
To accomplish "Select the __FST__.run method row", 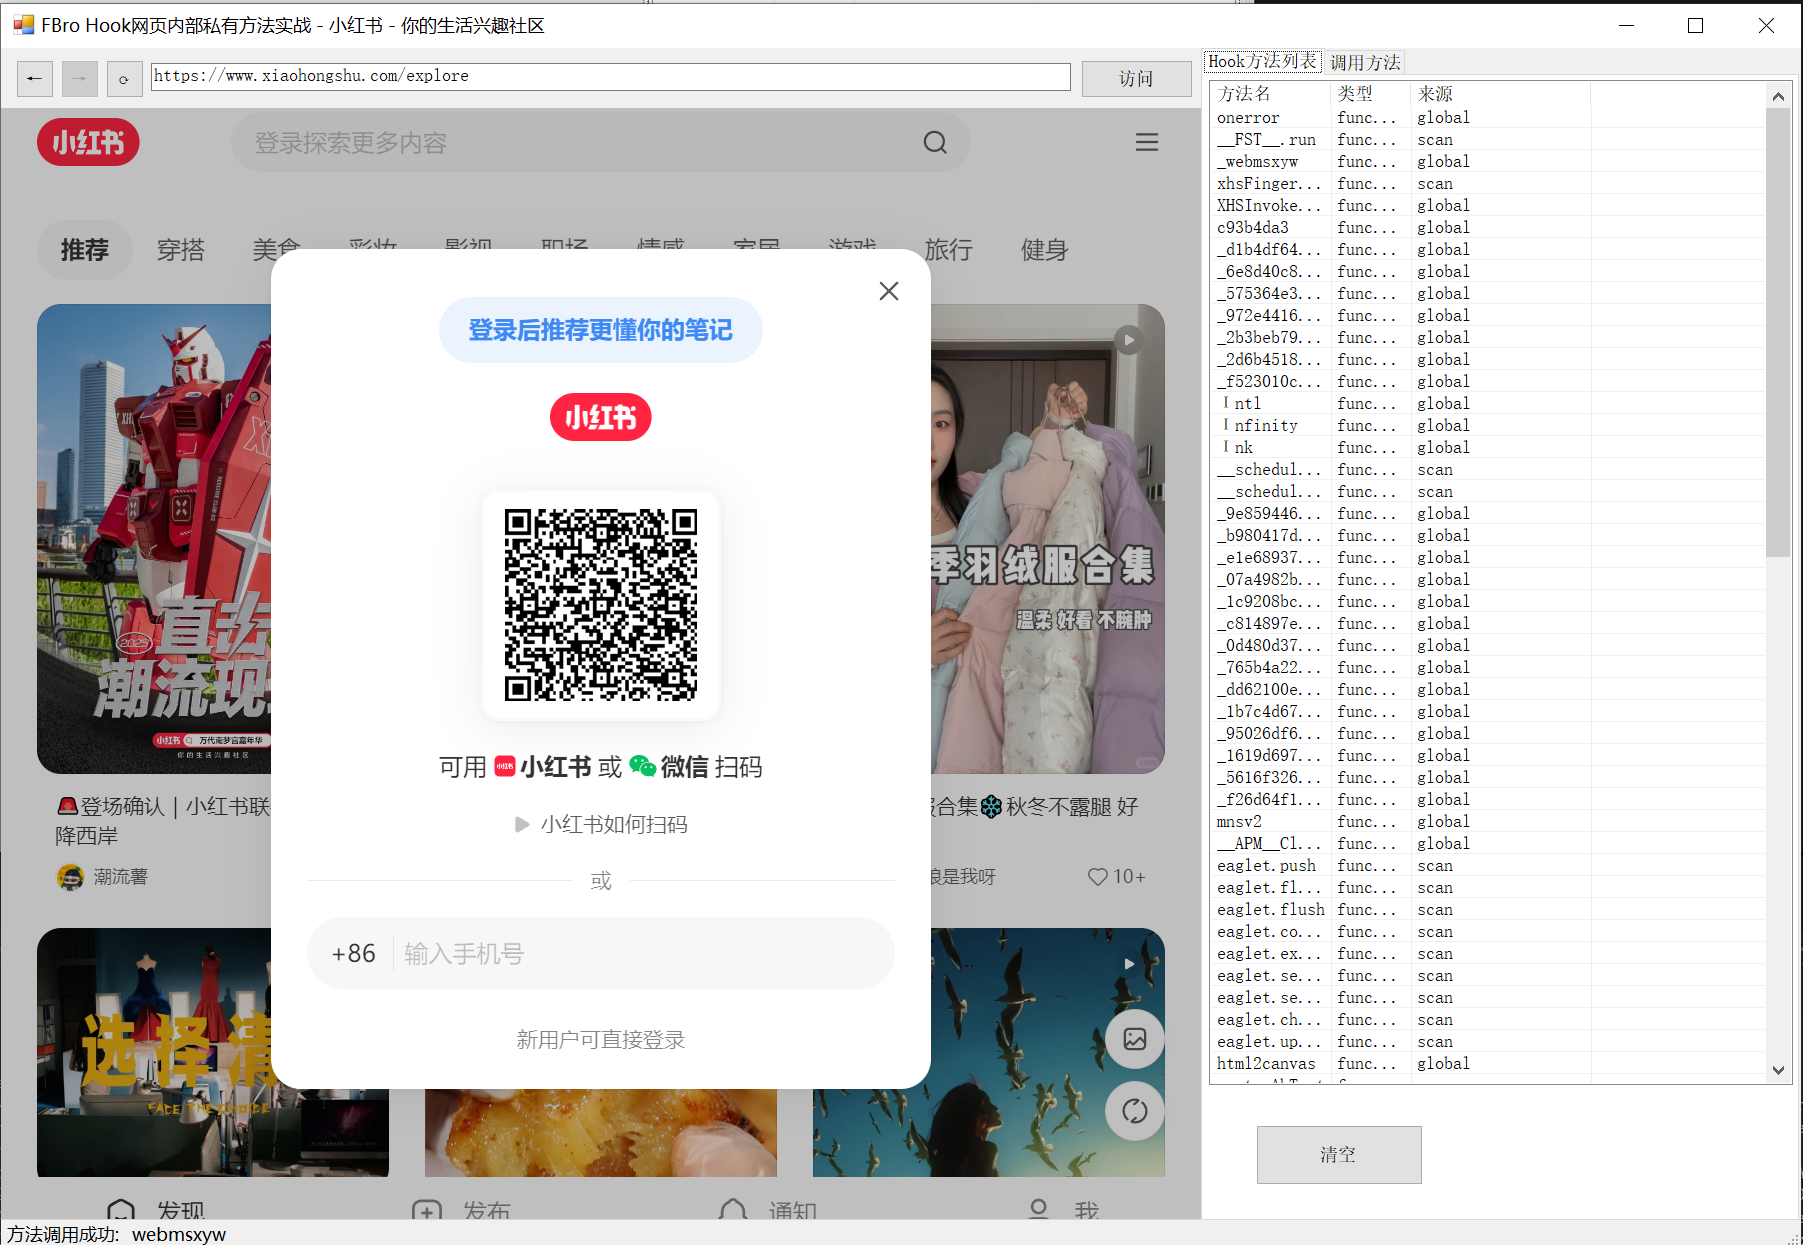I will [x=1487, y=140].
